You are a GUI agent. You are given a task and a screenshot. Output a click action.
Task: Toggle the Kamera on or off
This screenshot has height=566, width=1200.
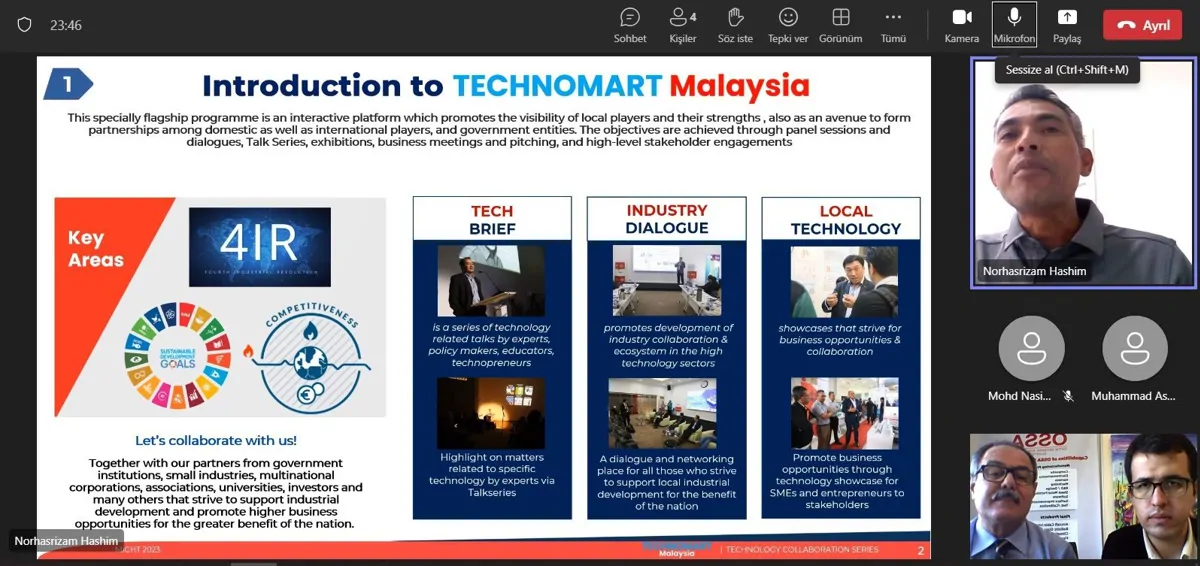[x=962, y=26]
